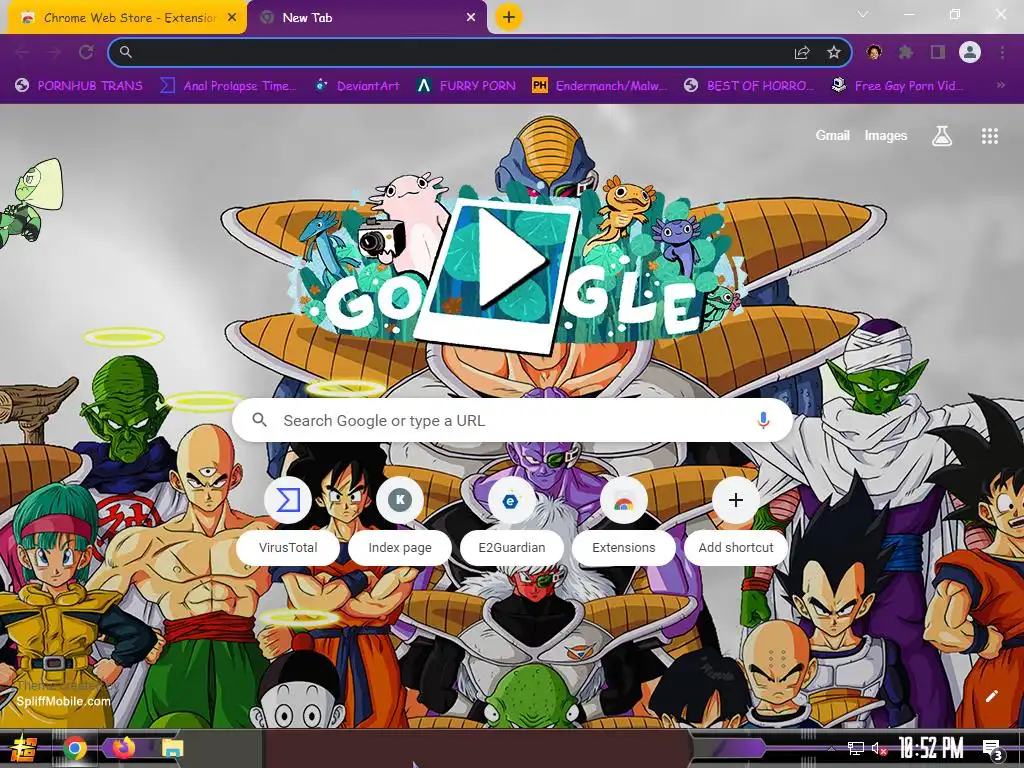Share this page icon in address bar

click(x=802, y=52)
